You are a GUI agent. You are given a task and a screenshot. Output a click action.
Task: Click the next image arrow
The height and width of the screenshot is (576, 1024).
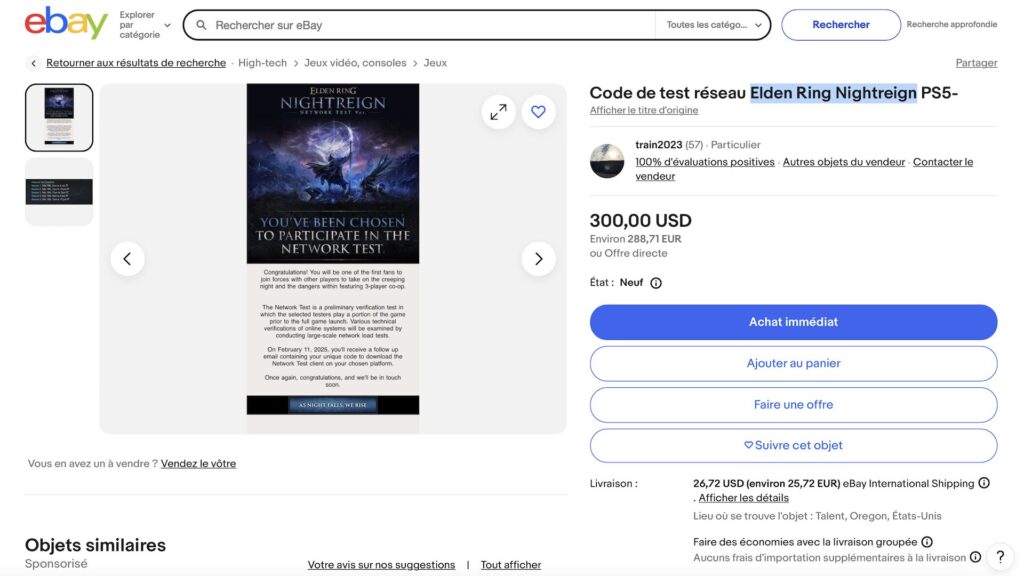538,258
